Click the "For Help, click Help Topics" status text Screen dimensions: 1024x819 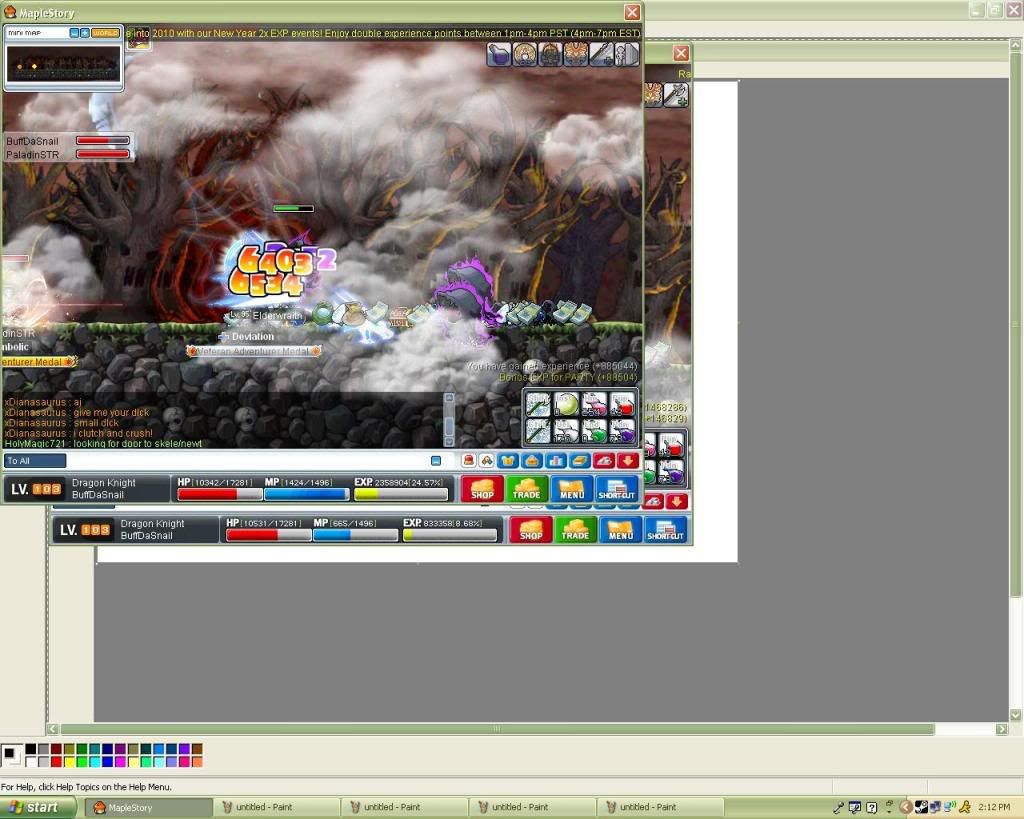pyautogui.click(x=86, y=787)
